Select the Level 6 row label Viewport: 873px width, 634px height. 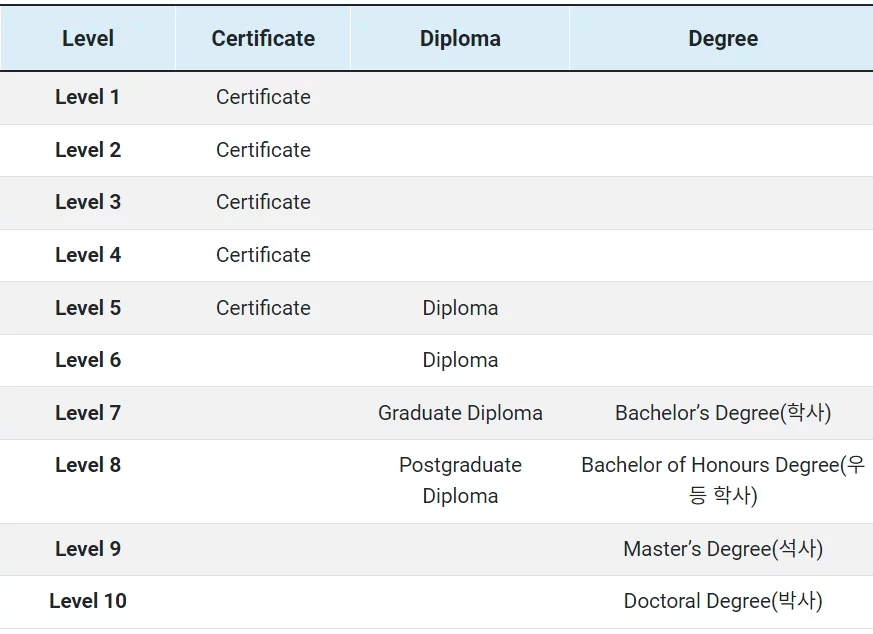point(88,360)
